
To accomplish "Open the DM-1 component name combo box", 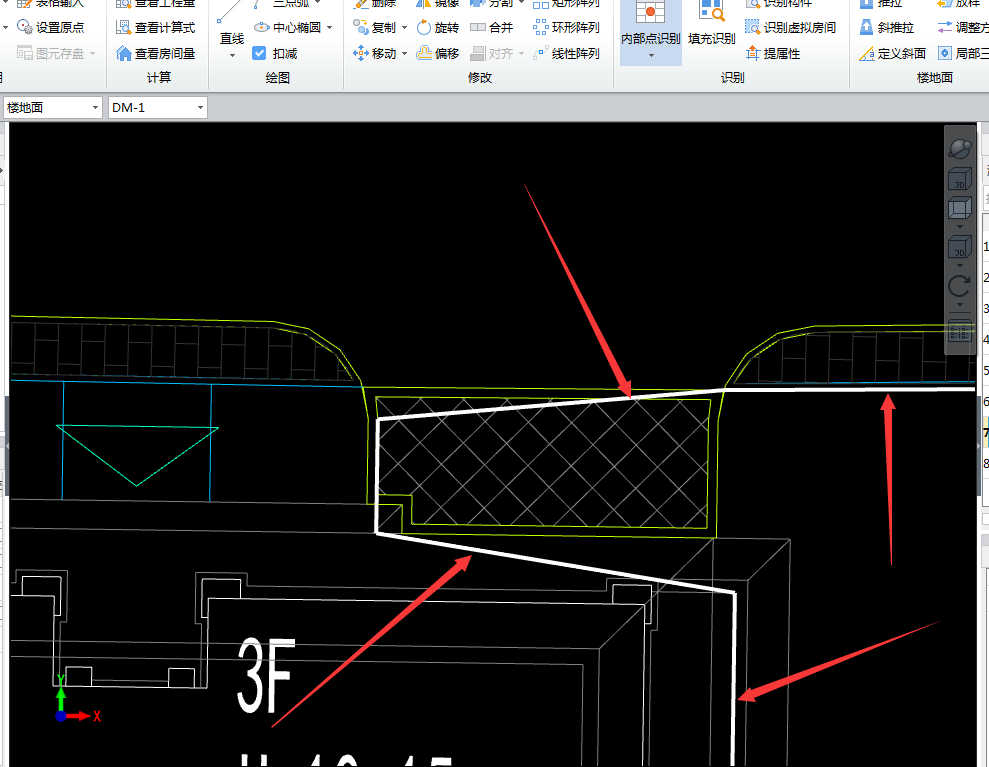I will 158,108.
